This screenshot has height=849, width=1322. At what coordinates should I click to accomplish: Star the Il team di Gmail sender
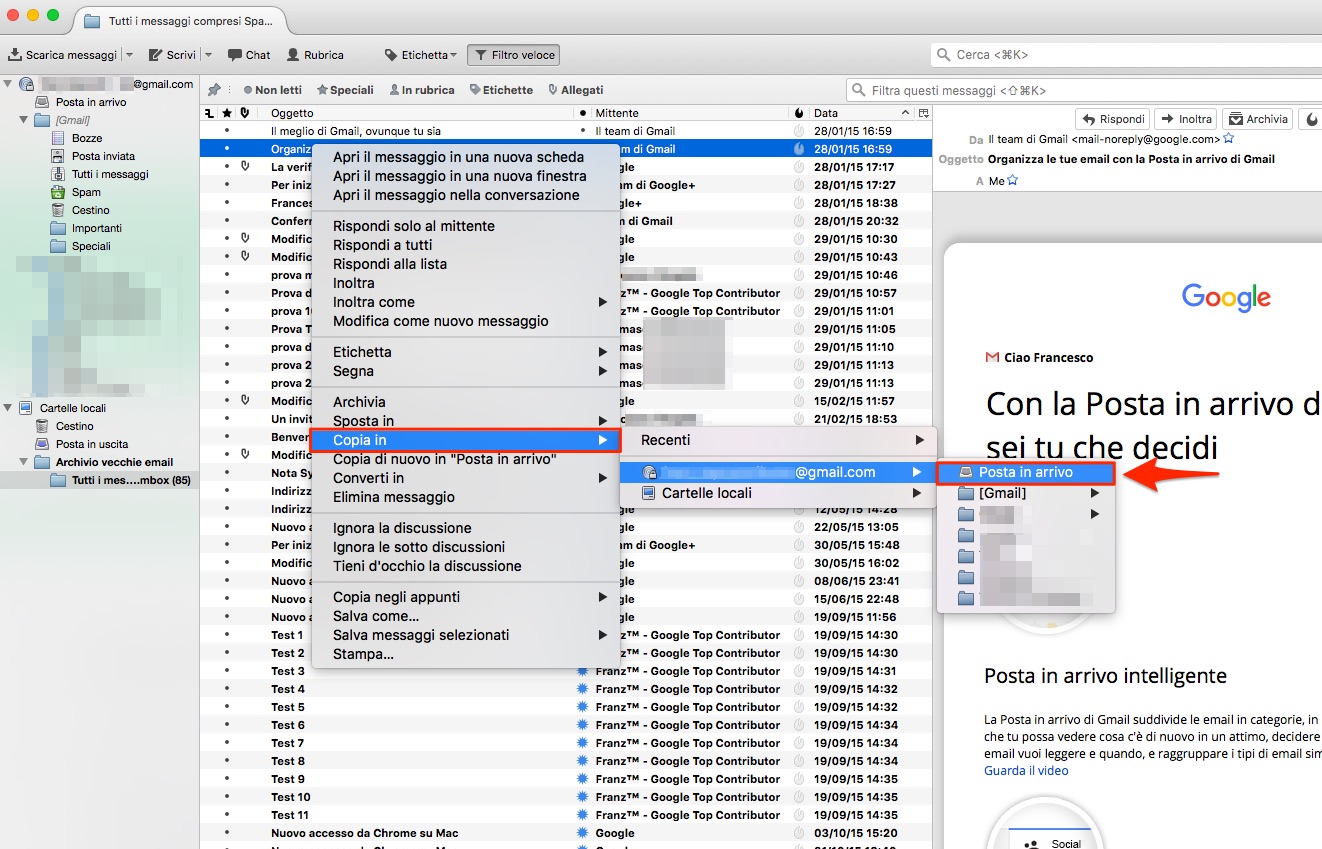1229,139
